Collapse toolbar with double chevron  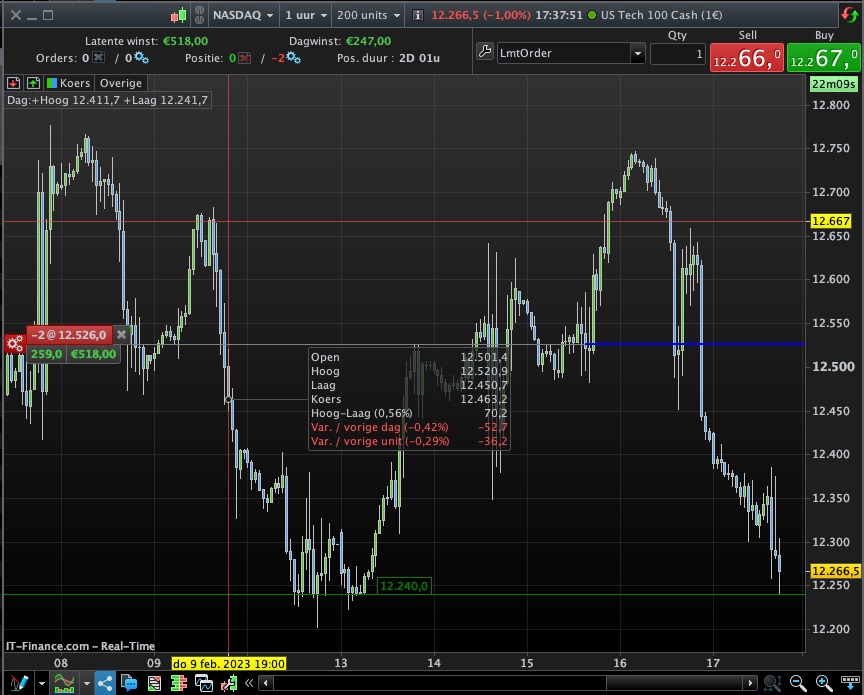(249, 683)
